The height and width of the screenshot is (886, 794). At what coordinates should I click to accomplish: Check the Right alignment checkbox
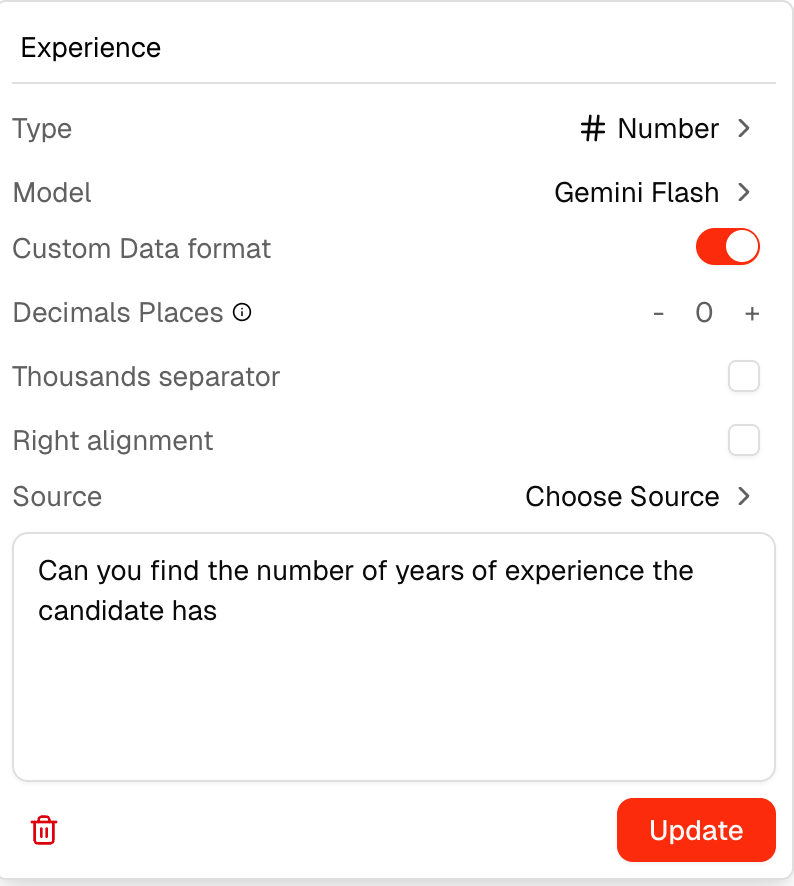tap(744, 440)
